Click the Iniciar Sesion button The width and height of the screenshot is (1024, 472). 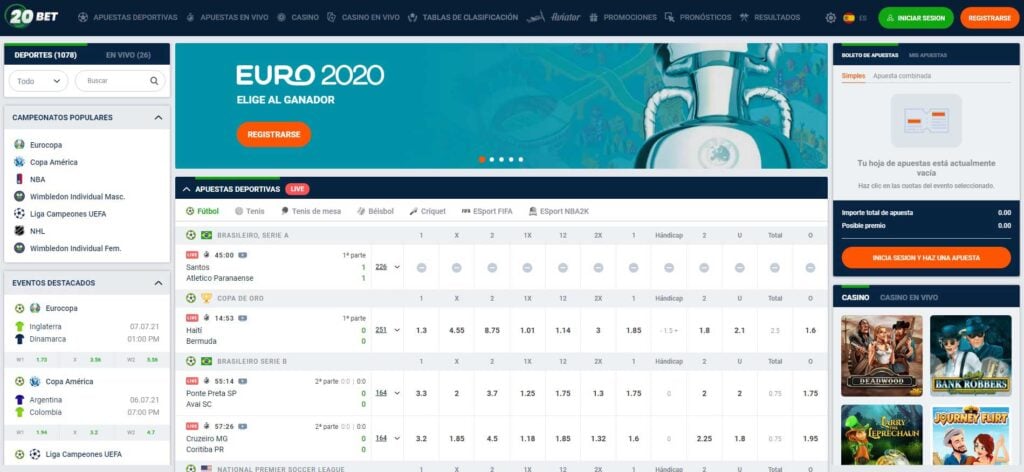[x=916, y=18]
